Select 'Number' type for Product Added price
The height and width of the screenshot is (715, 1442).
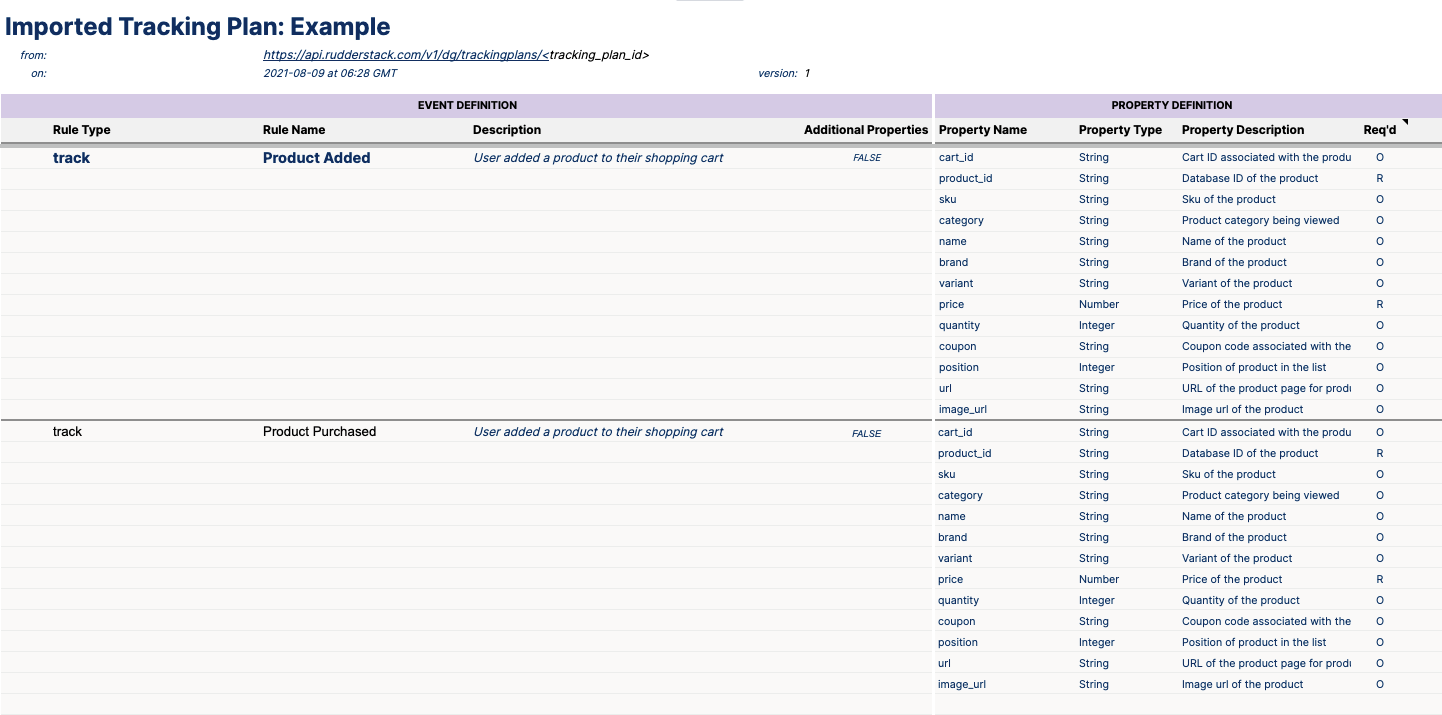pos(1099,304)
